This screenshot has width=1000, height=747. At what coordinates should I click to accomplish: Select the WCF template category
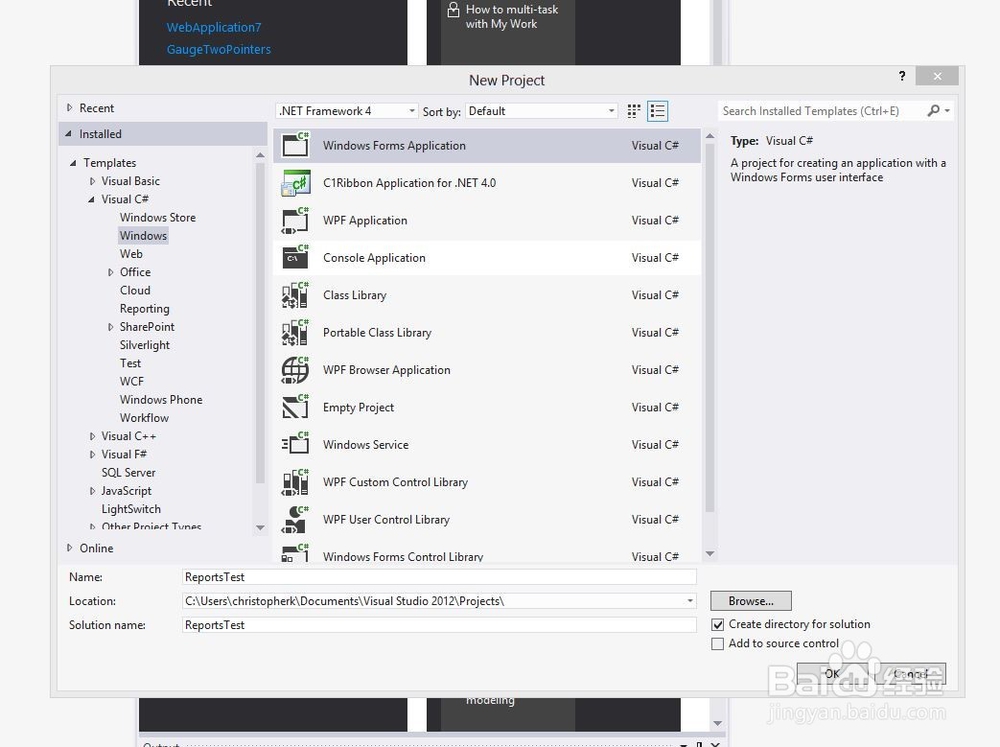click(131, 381)
